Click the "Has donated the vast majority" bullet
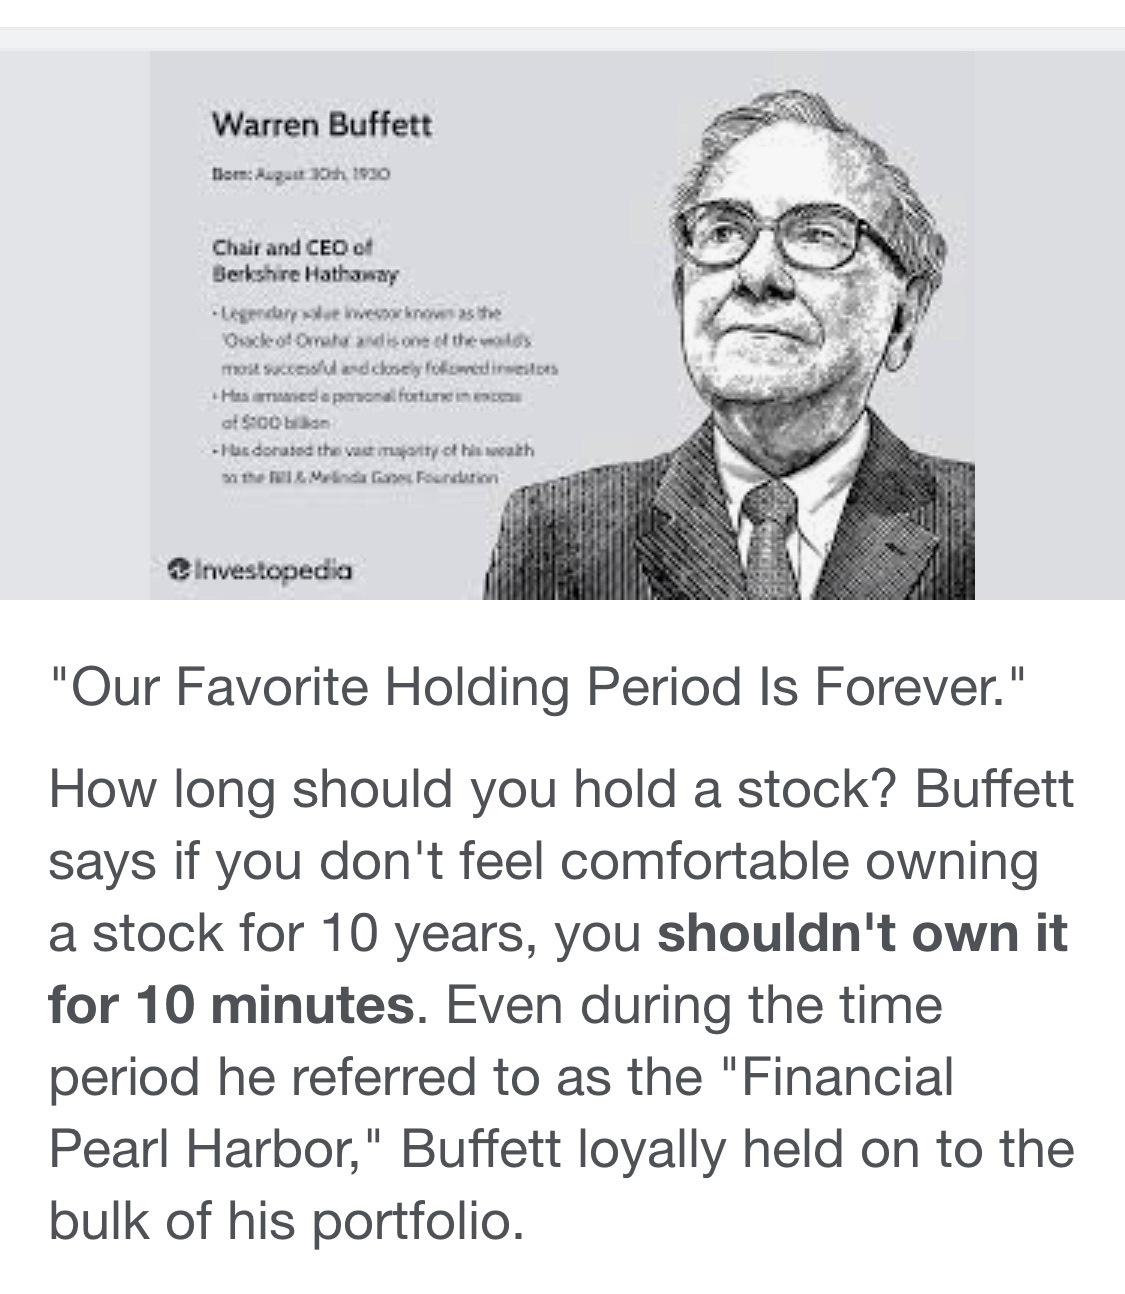This screenshot has height=1294, width=1125. 372,451
